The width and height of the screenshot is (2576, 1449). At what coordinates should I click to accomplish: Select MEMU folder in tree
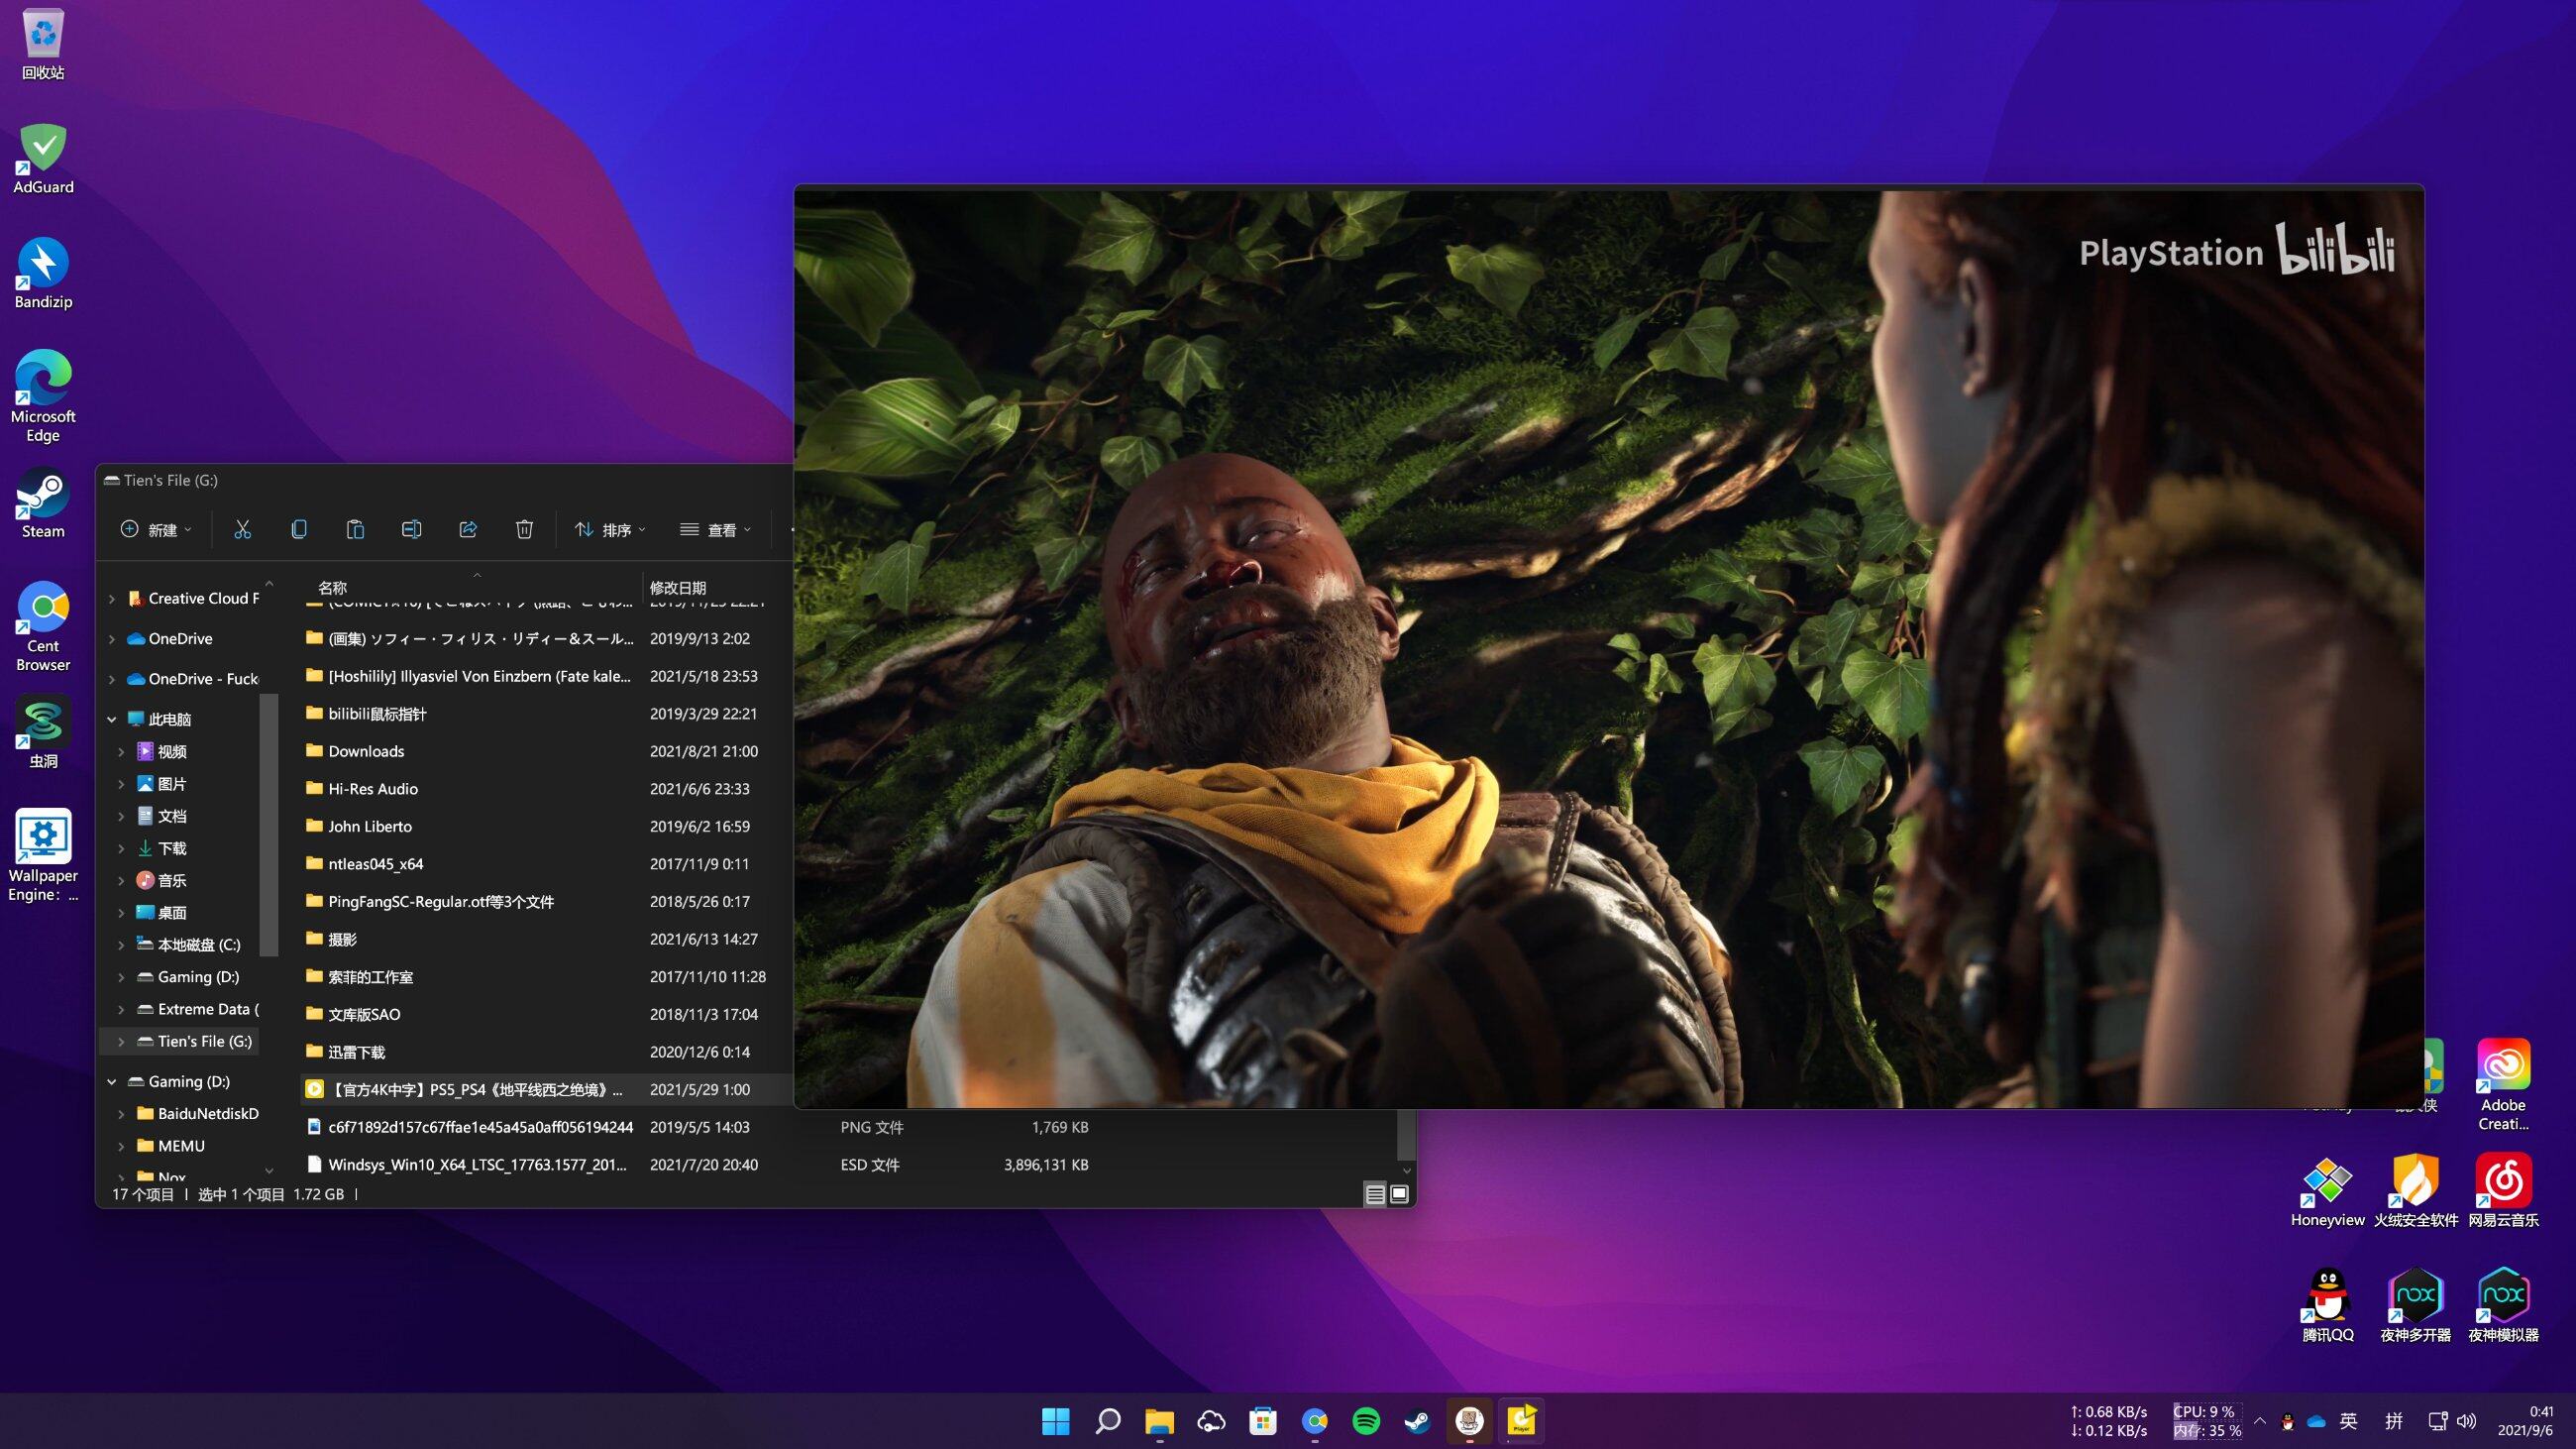170,1145
